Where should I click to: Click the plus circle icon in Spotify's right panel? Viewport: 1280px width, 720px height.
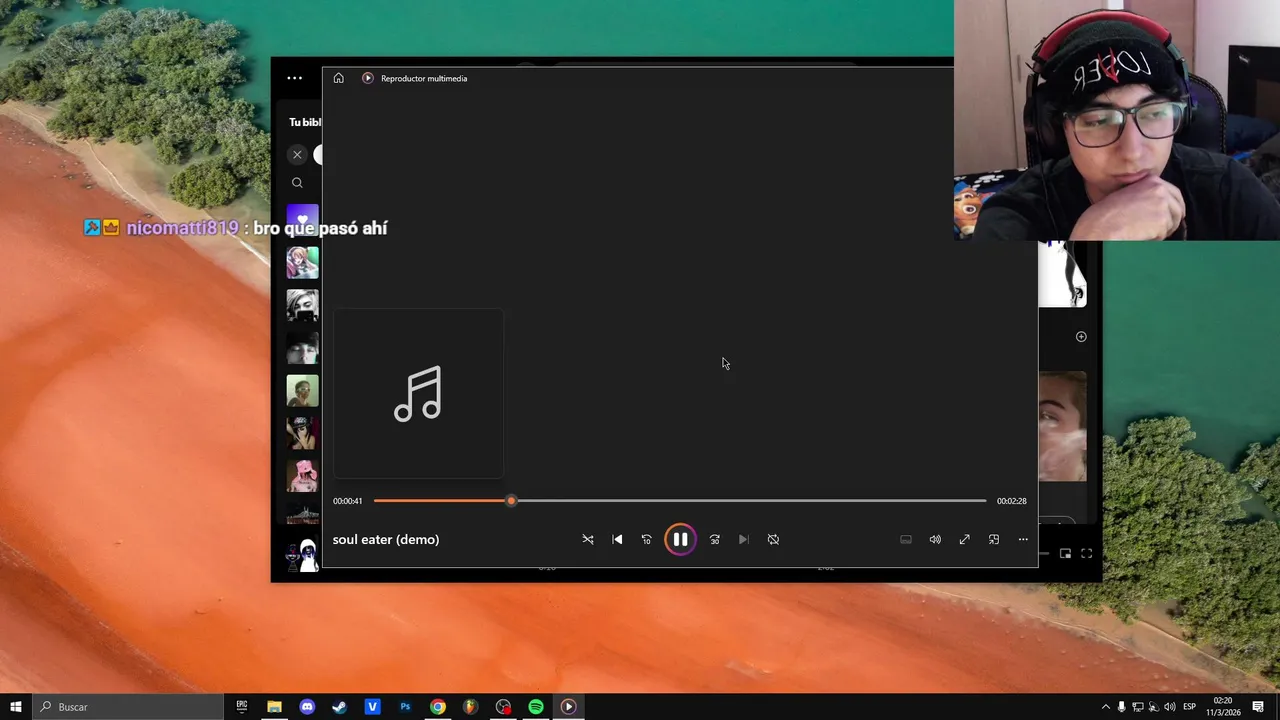[x=1081, y=337]
